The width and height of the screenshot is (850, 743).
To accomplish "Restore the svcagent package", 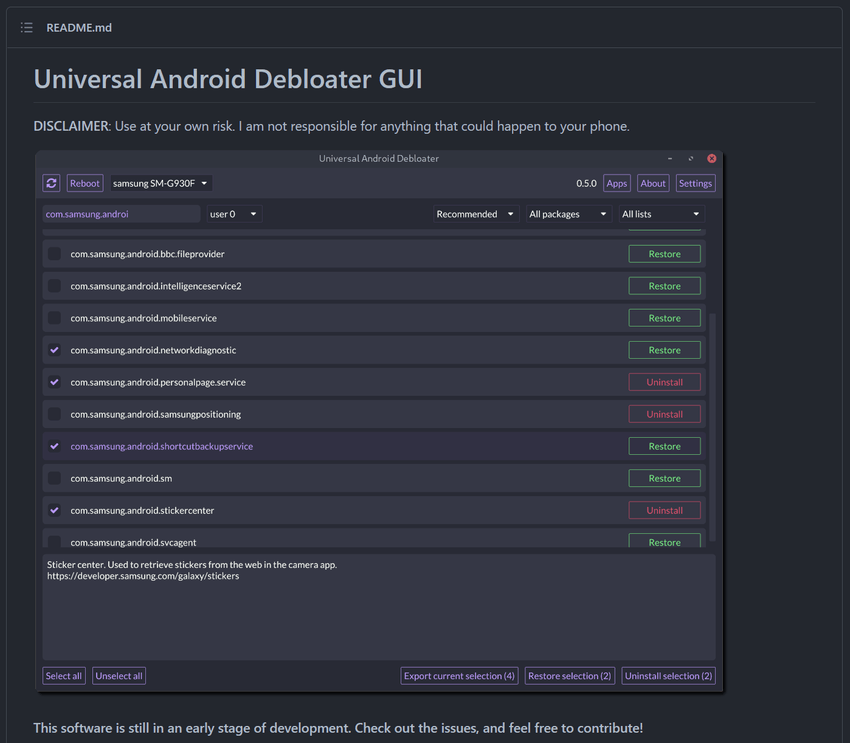I will (665, 540).
